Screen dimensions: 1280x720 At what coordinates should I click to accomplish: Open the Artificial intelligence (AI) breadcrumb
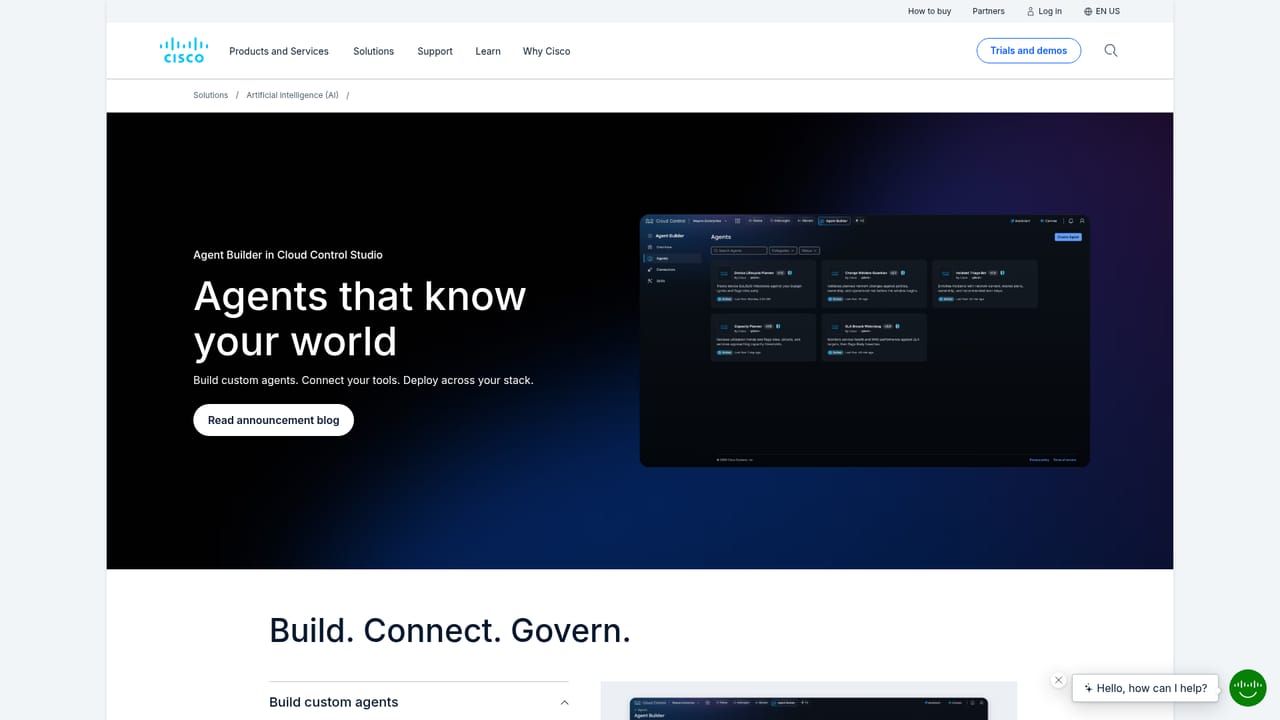(292, 95)
